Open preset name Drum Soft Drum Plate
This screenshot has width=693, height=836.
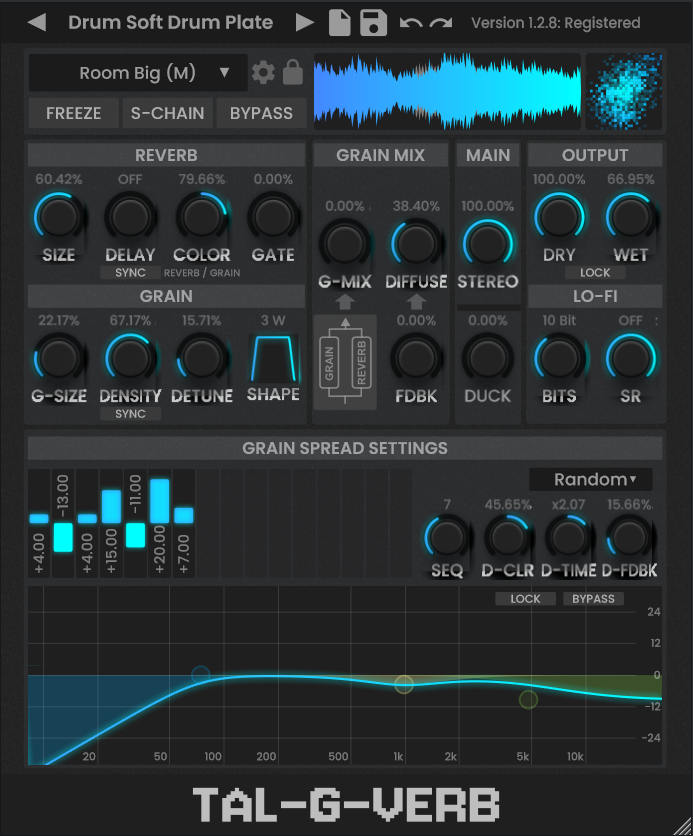[171, 22]
